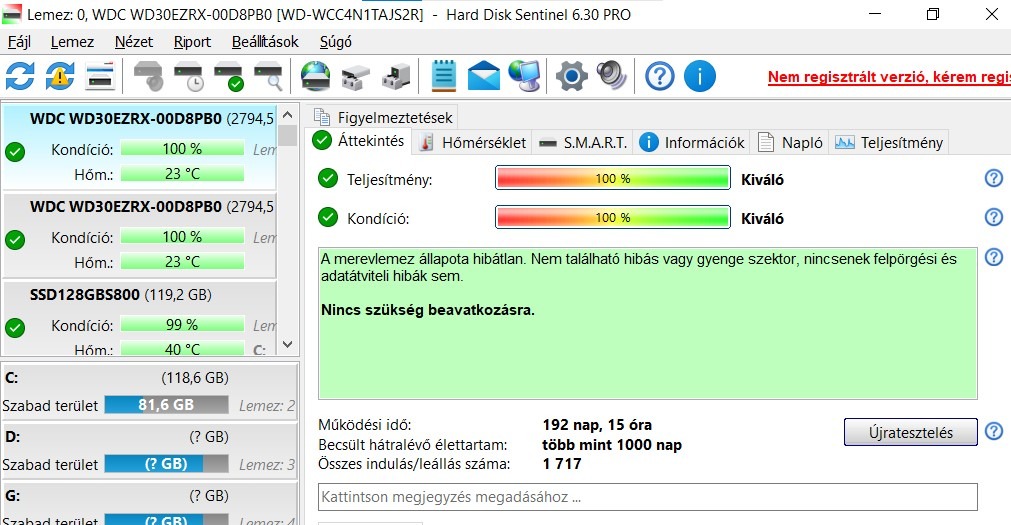The width and height of the screenshot is (1011, 525).
Task: Switch to the Teljesítmény tab
Action: coord(889,143)
